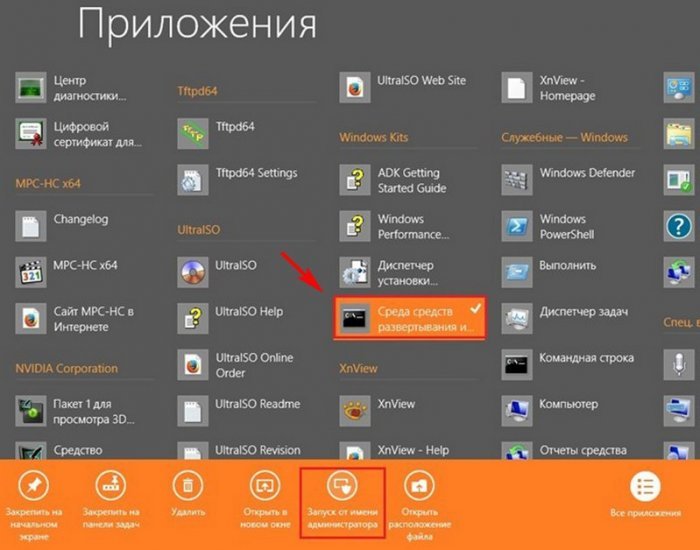Screen dimensions: 700x550
Task: Open UltraISO Revision entry
Action: [x=239, y=450]
